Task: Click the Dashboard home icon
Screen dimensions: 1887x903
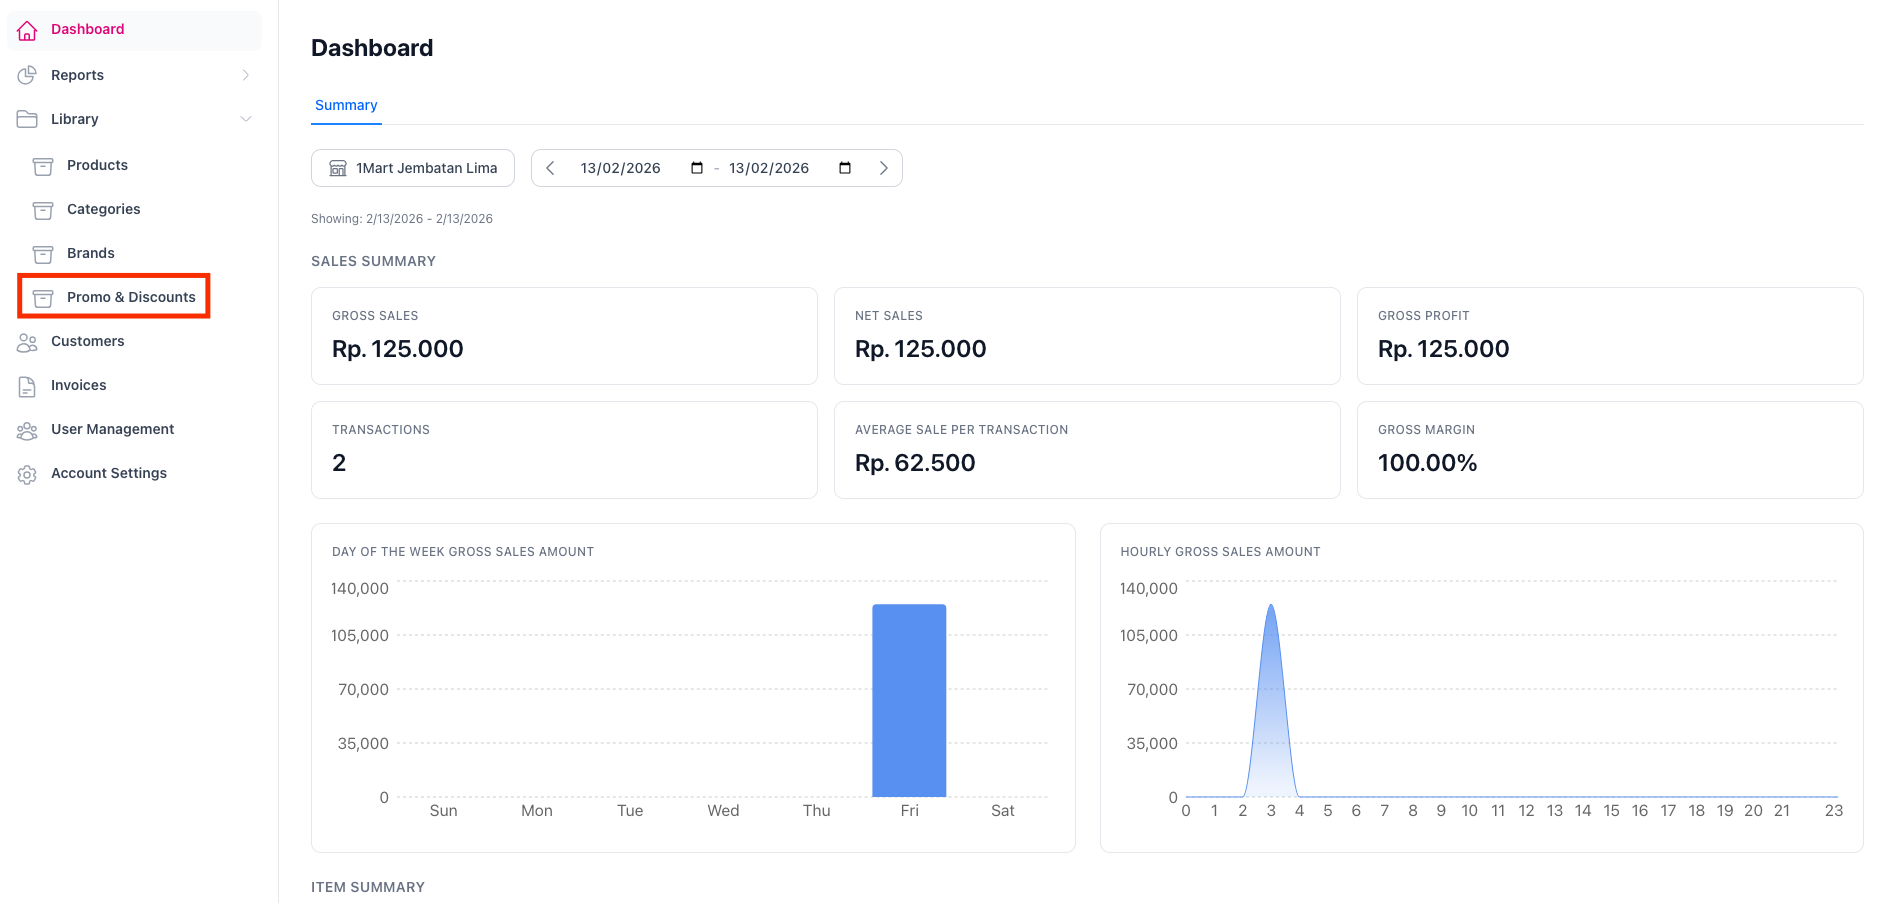Action: pyautogui.click(x=27, y=30)
